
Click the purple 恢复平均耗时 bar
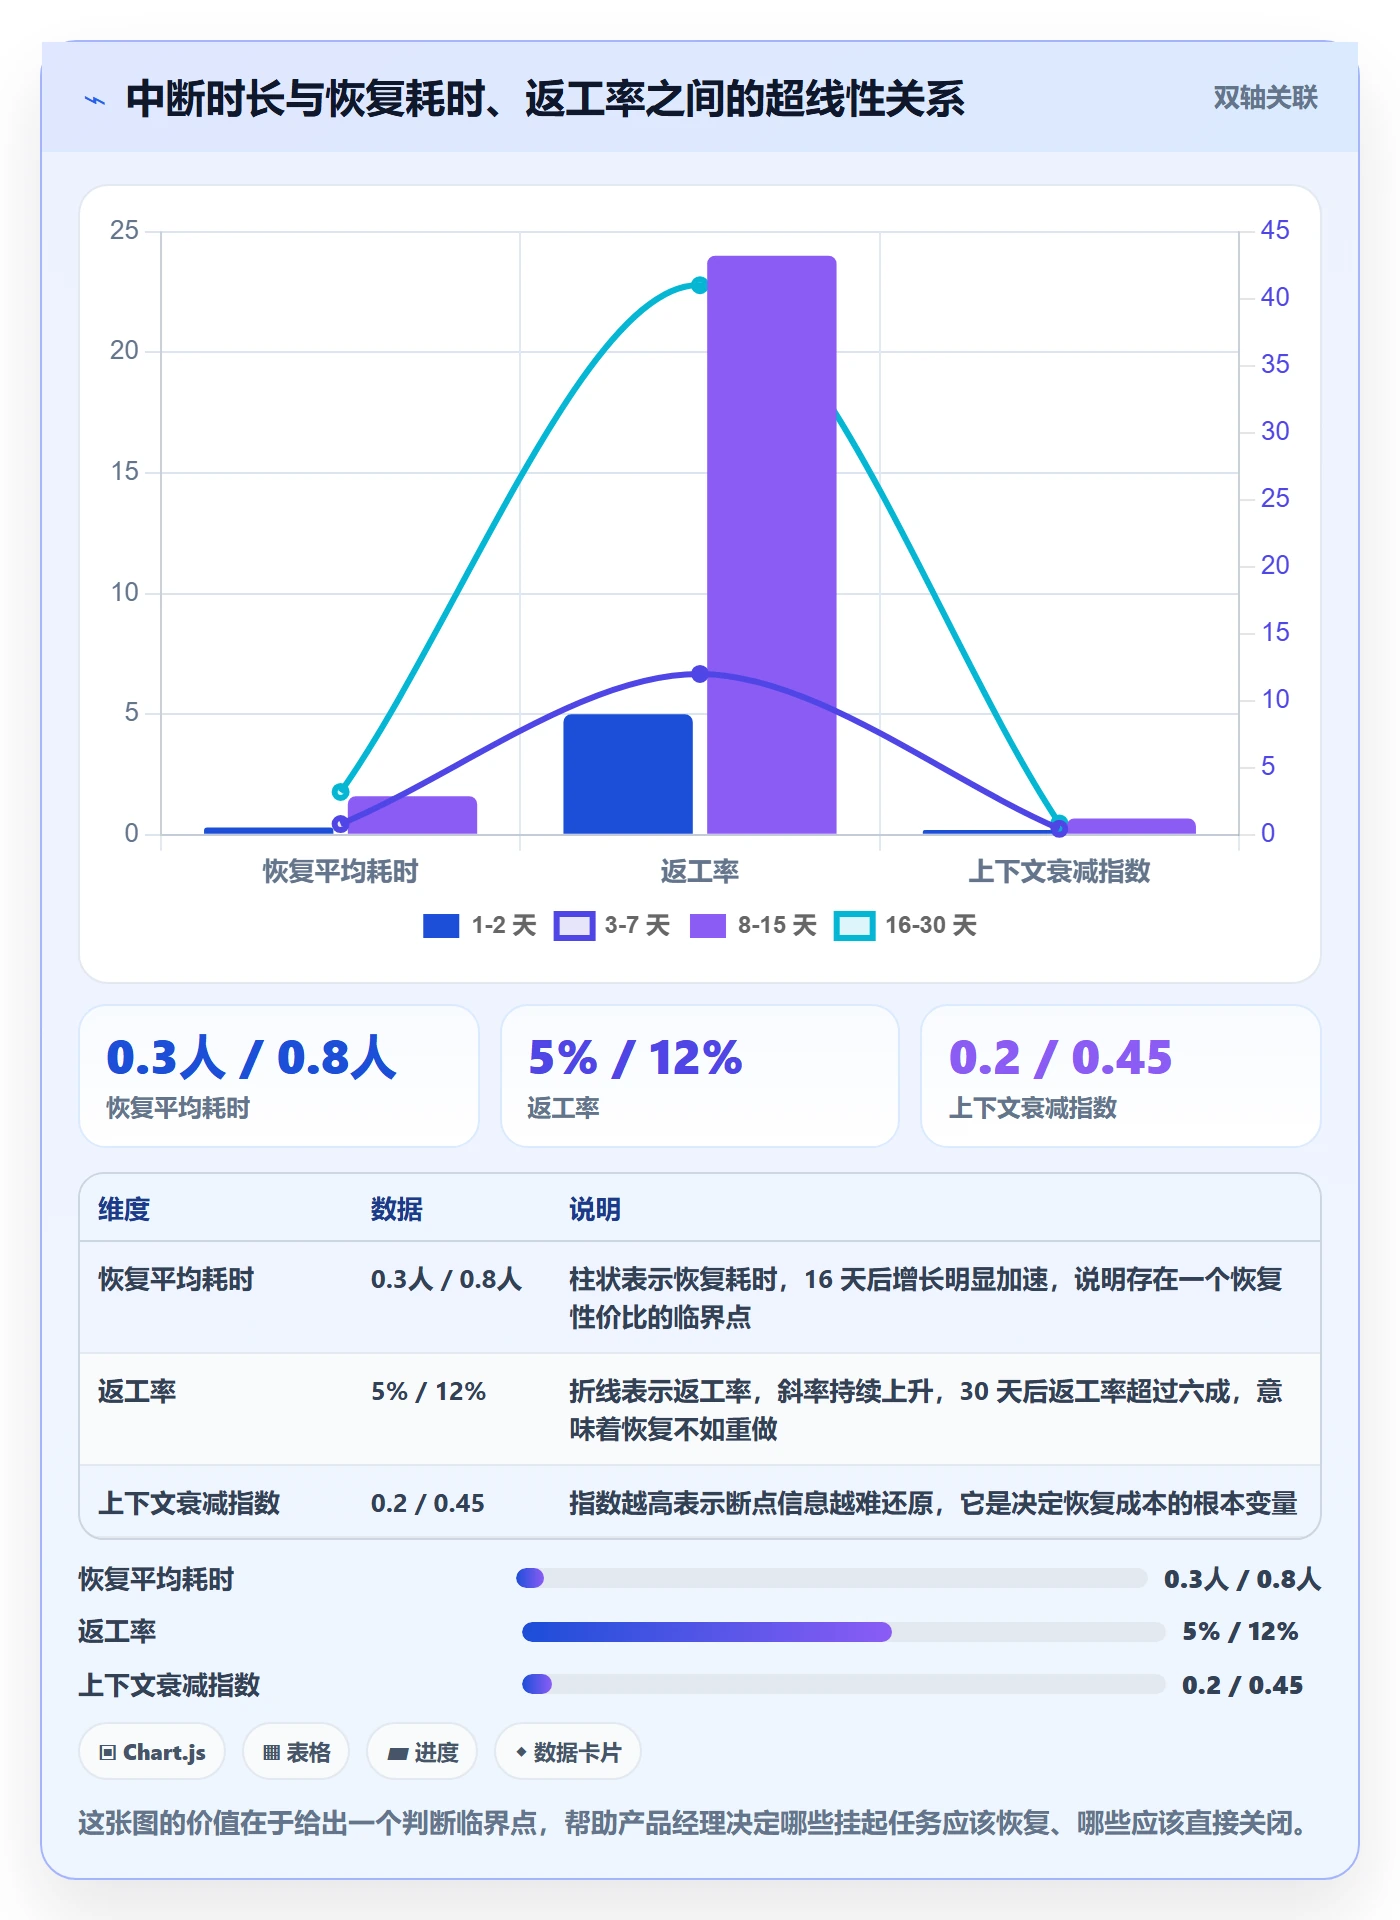coord(412,815)
